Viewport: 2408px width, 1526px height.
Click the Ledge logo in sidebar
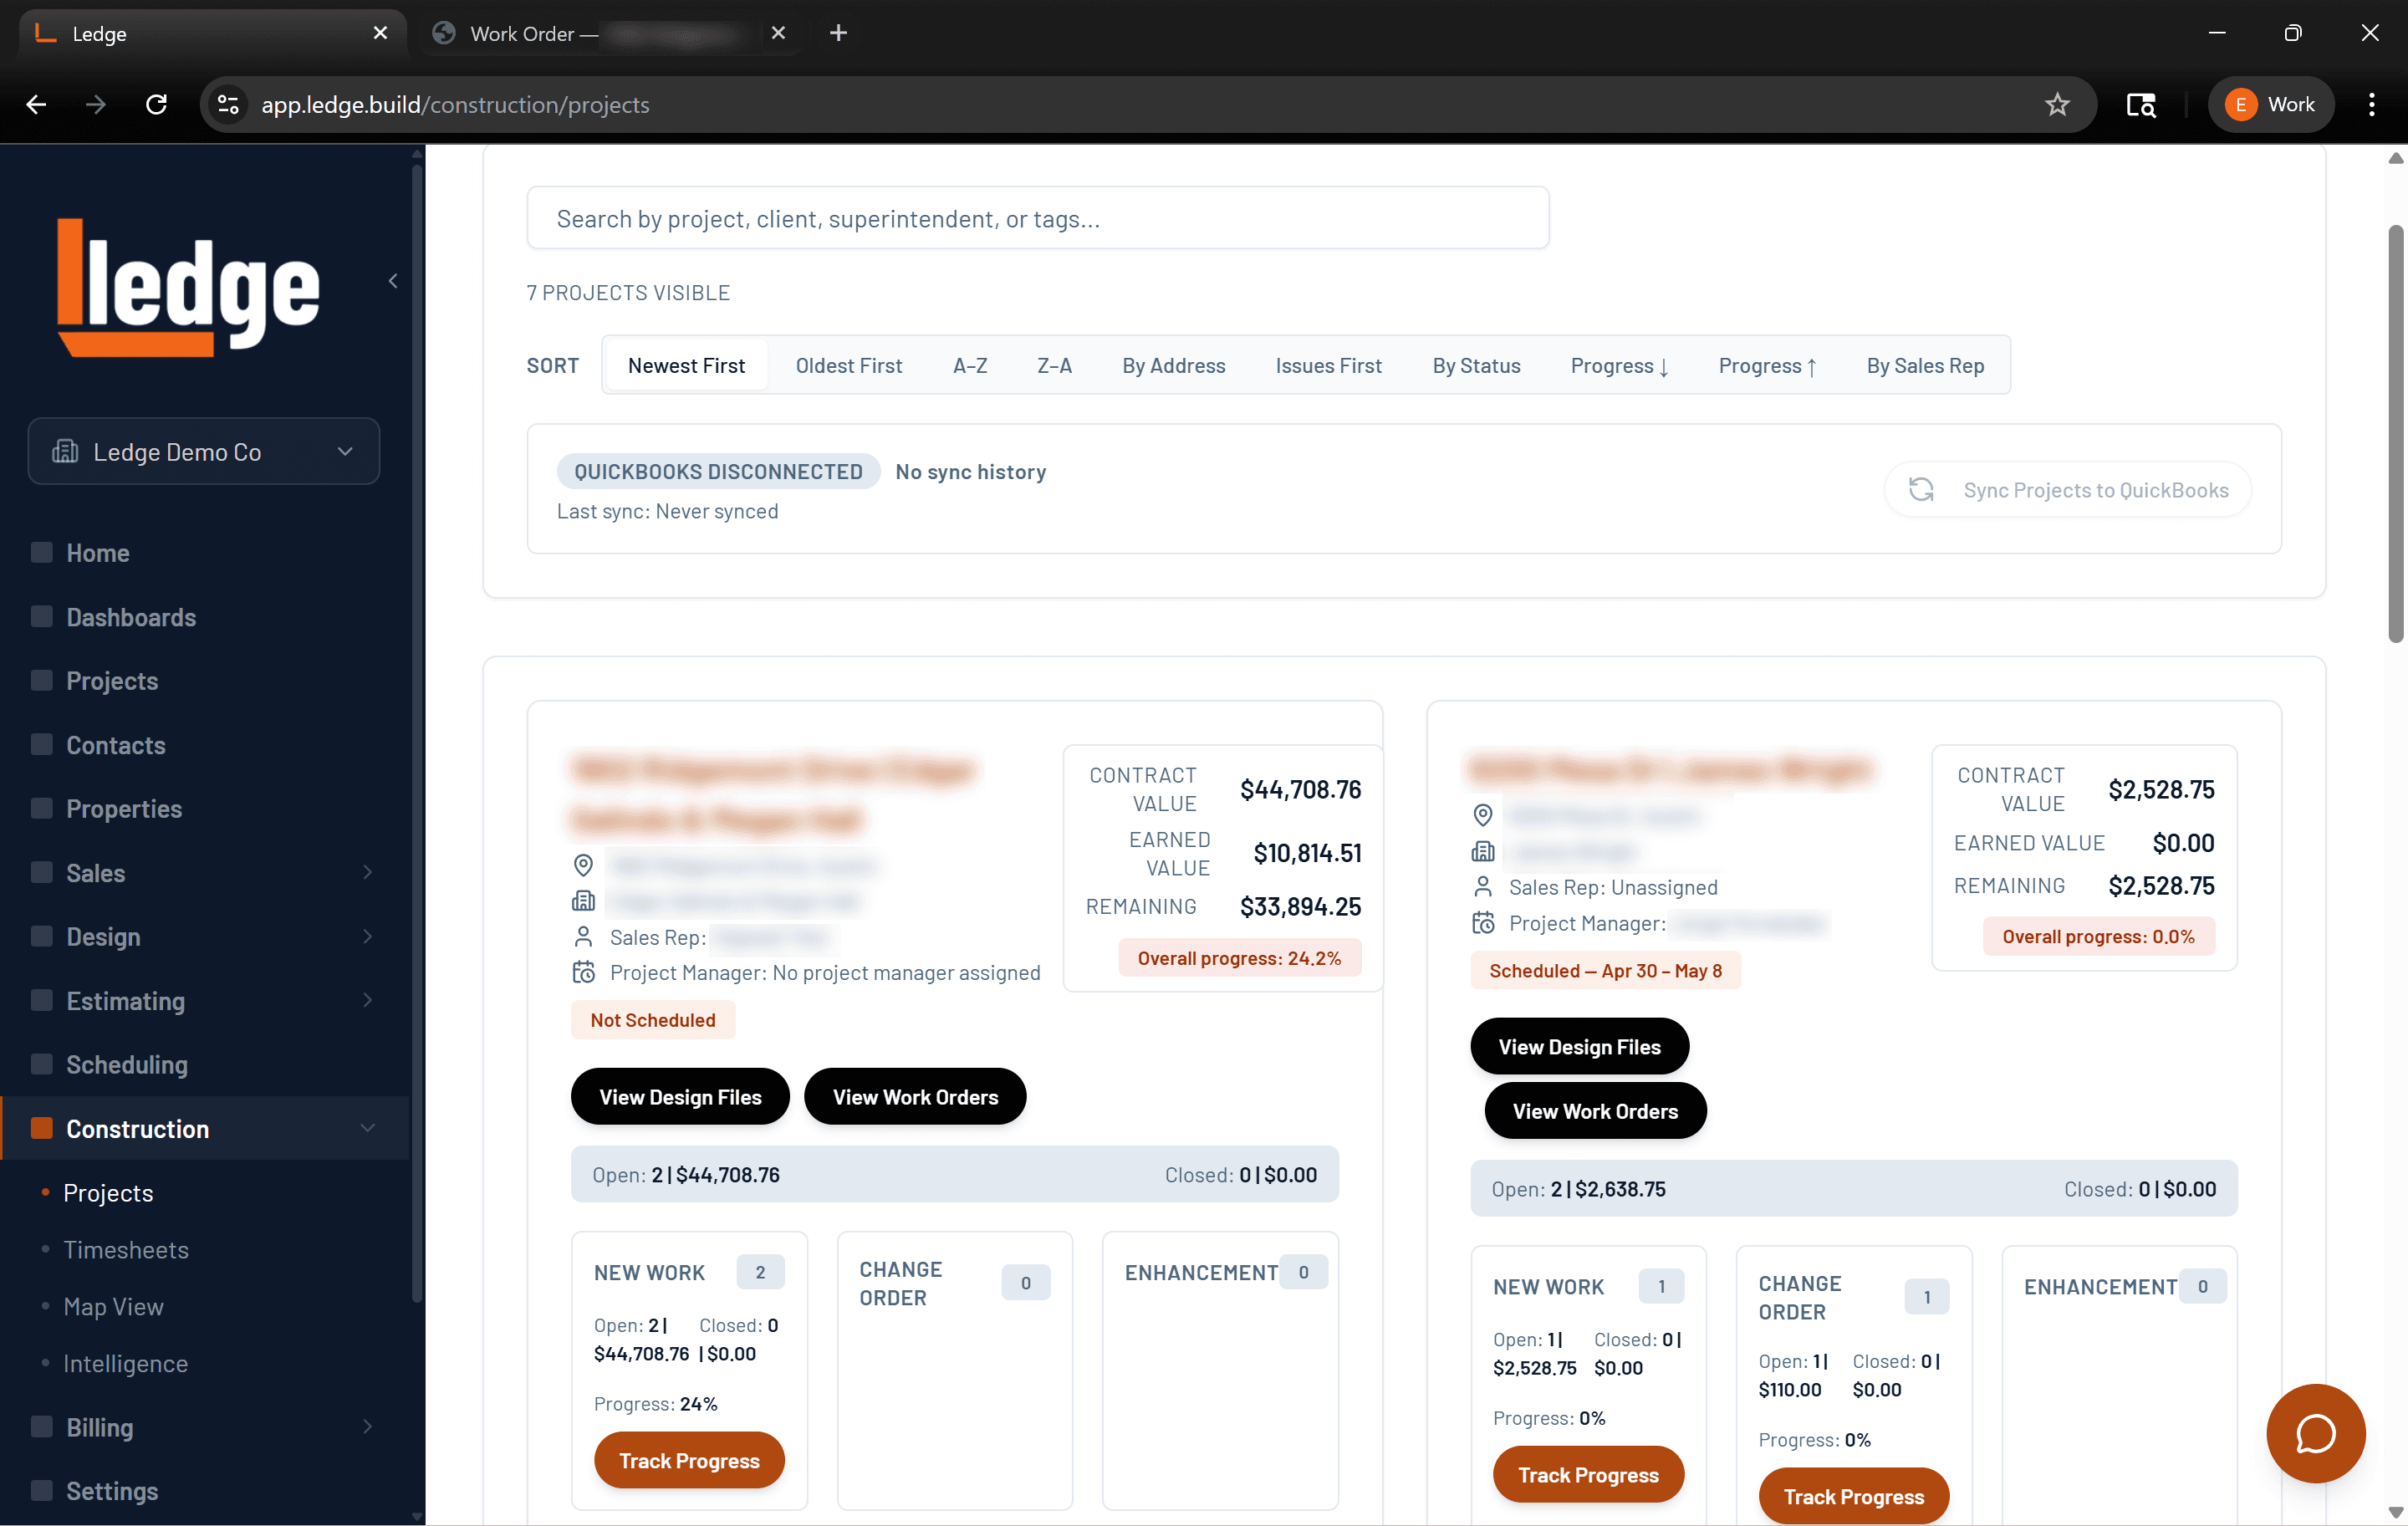pyautogui.click(x=188, y=287)
